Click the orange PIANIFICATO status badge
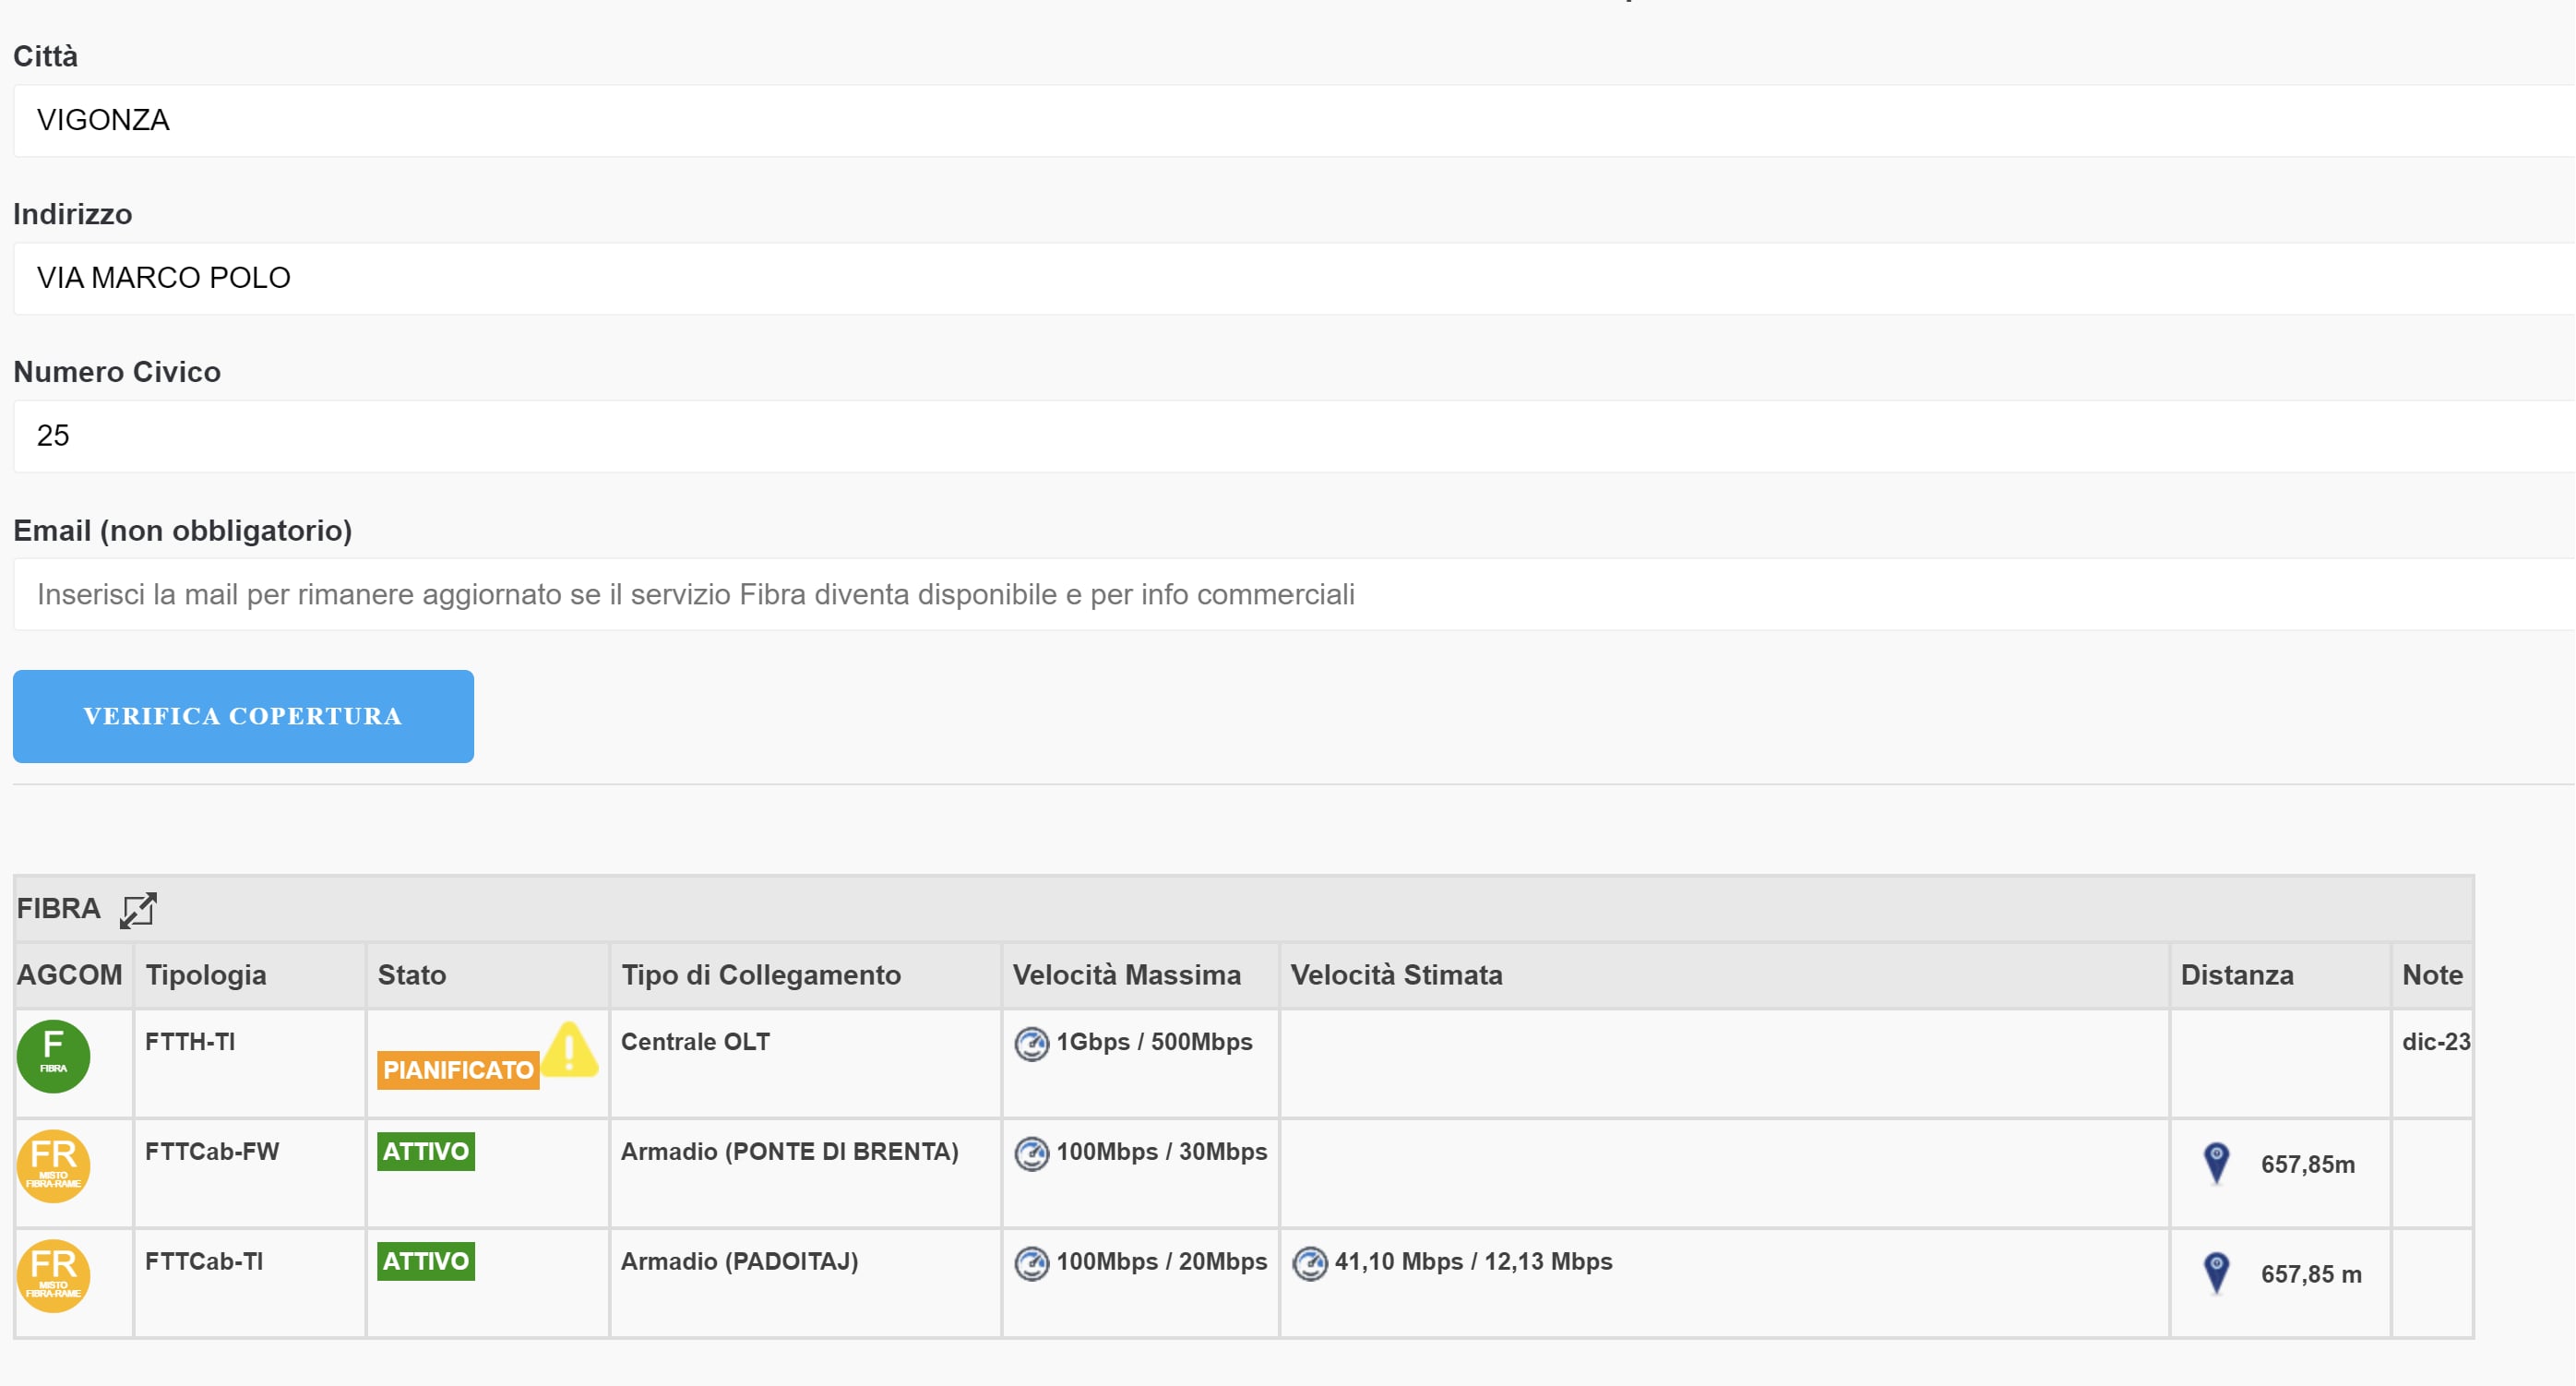Screen dimensions: 2576x1386 coord(458,1070)
